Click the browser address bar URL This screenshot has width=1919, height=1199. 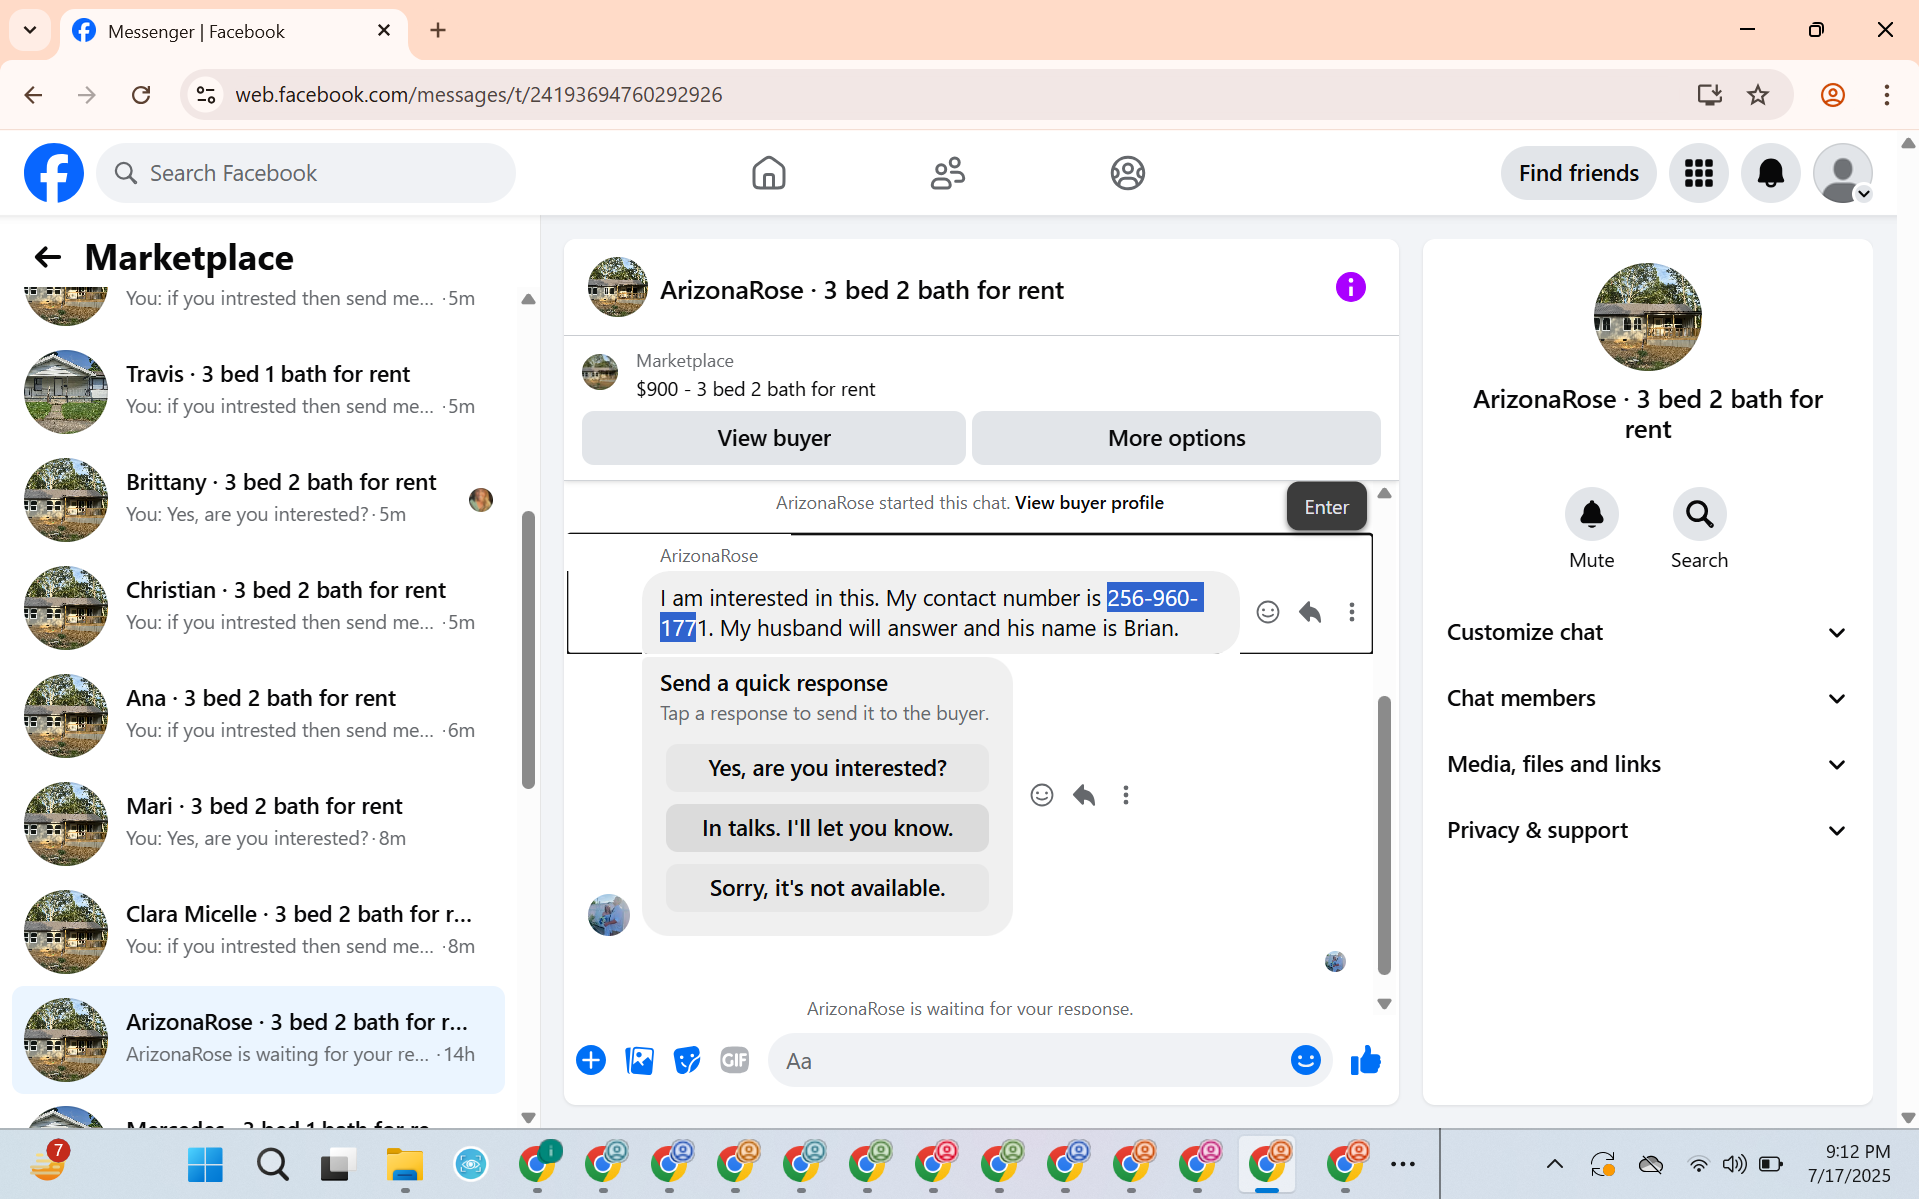(478, 95)
